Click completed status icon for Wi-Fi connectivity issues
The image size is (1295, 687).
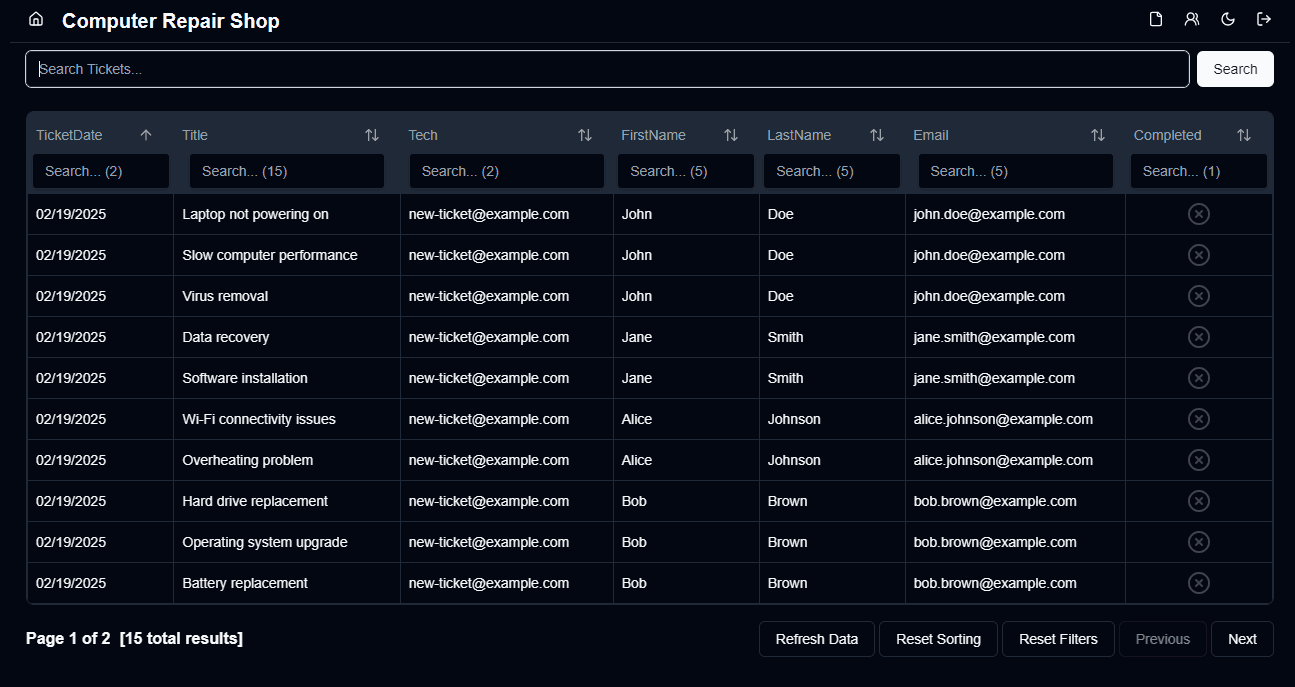pyautogui.click(x=1199, y=419)
